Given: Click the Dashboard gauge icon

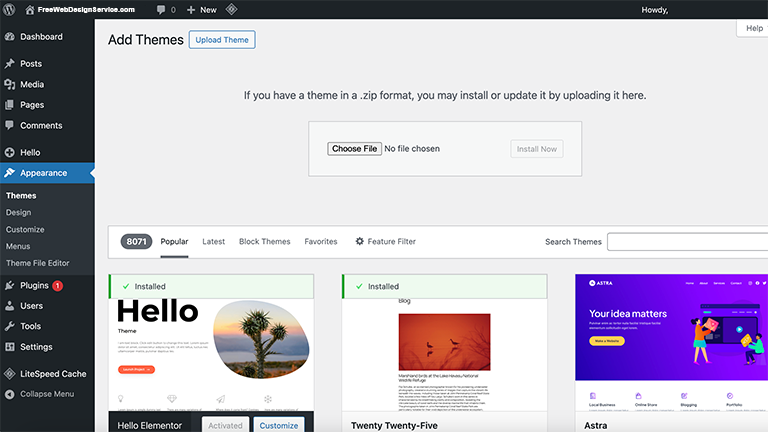Looking at the screenshot, I should point(10,37).
